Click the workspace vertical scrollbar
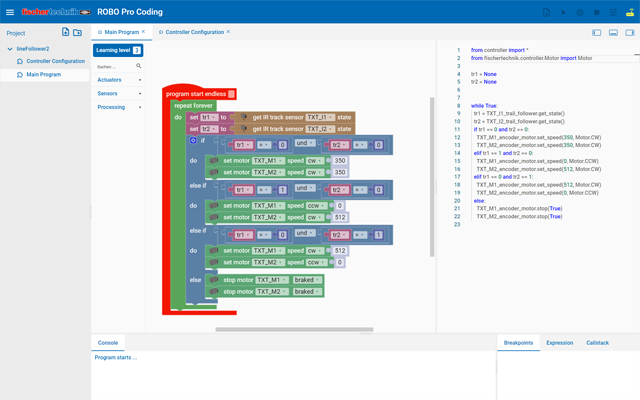 432,177
